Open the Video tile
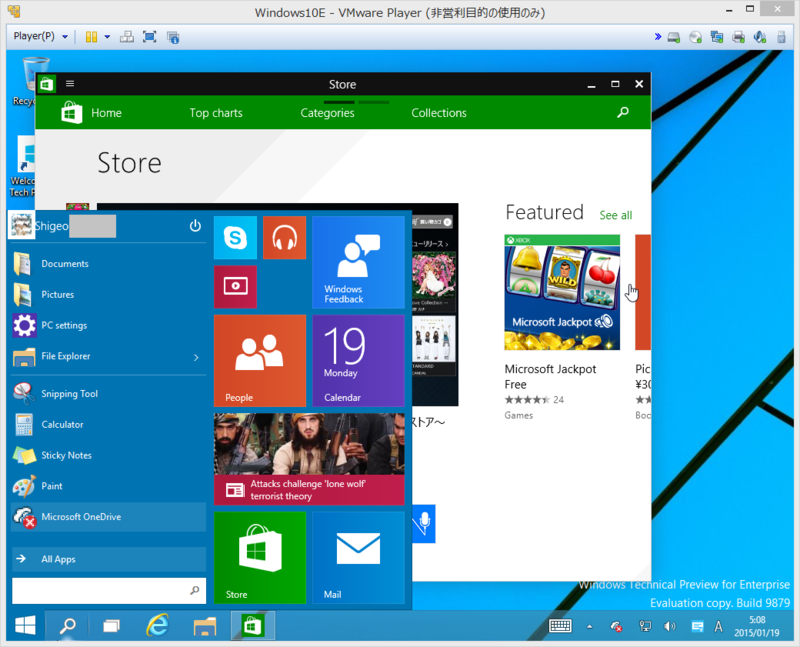Image resolution: width=800 pixels, height=647 pixels. tap(235, 286)
